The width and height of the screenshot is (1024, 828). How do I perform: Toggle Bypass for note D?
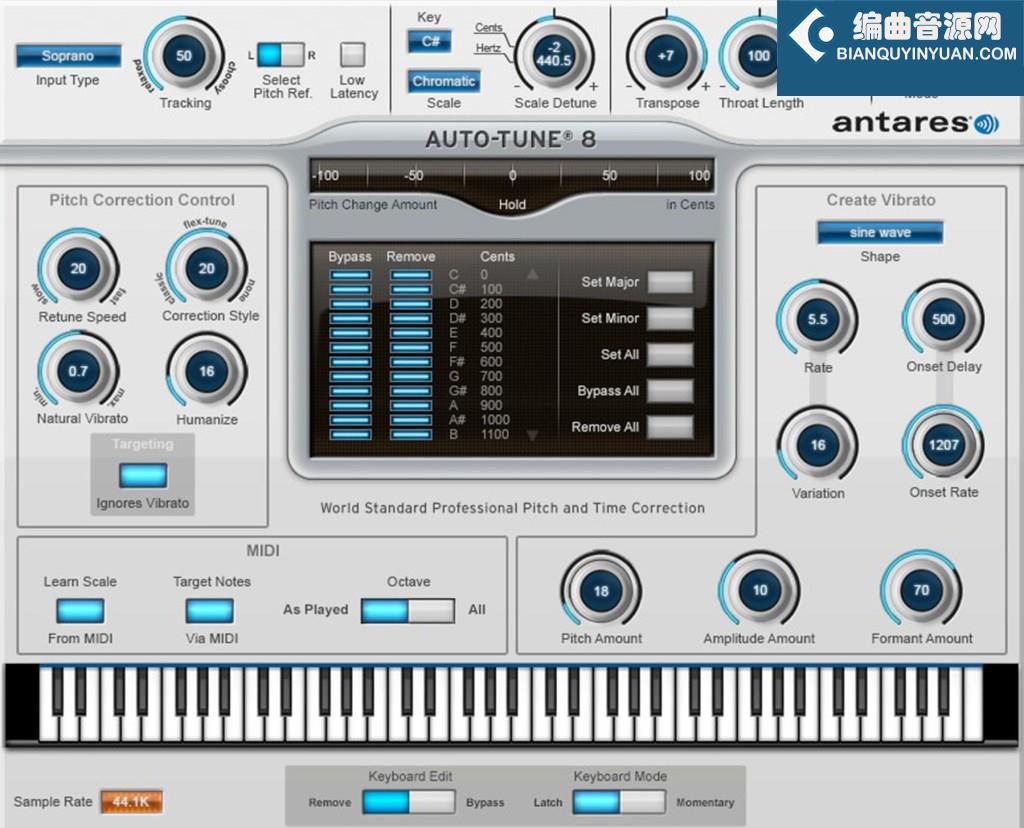click(x=351, y=304)
